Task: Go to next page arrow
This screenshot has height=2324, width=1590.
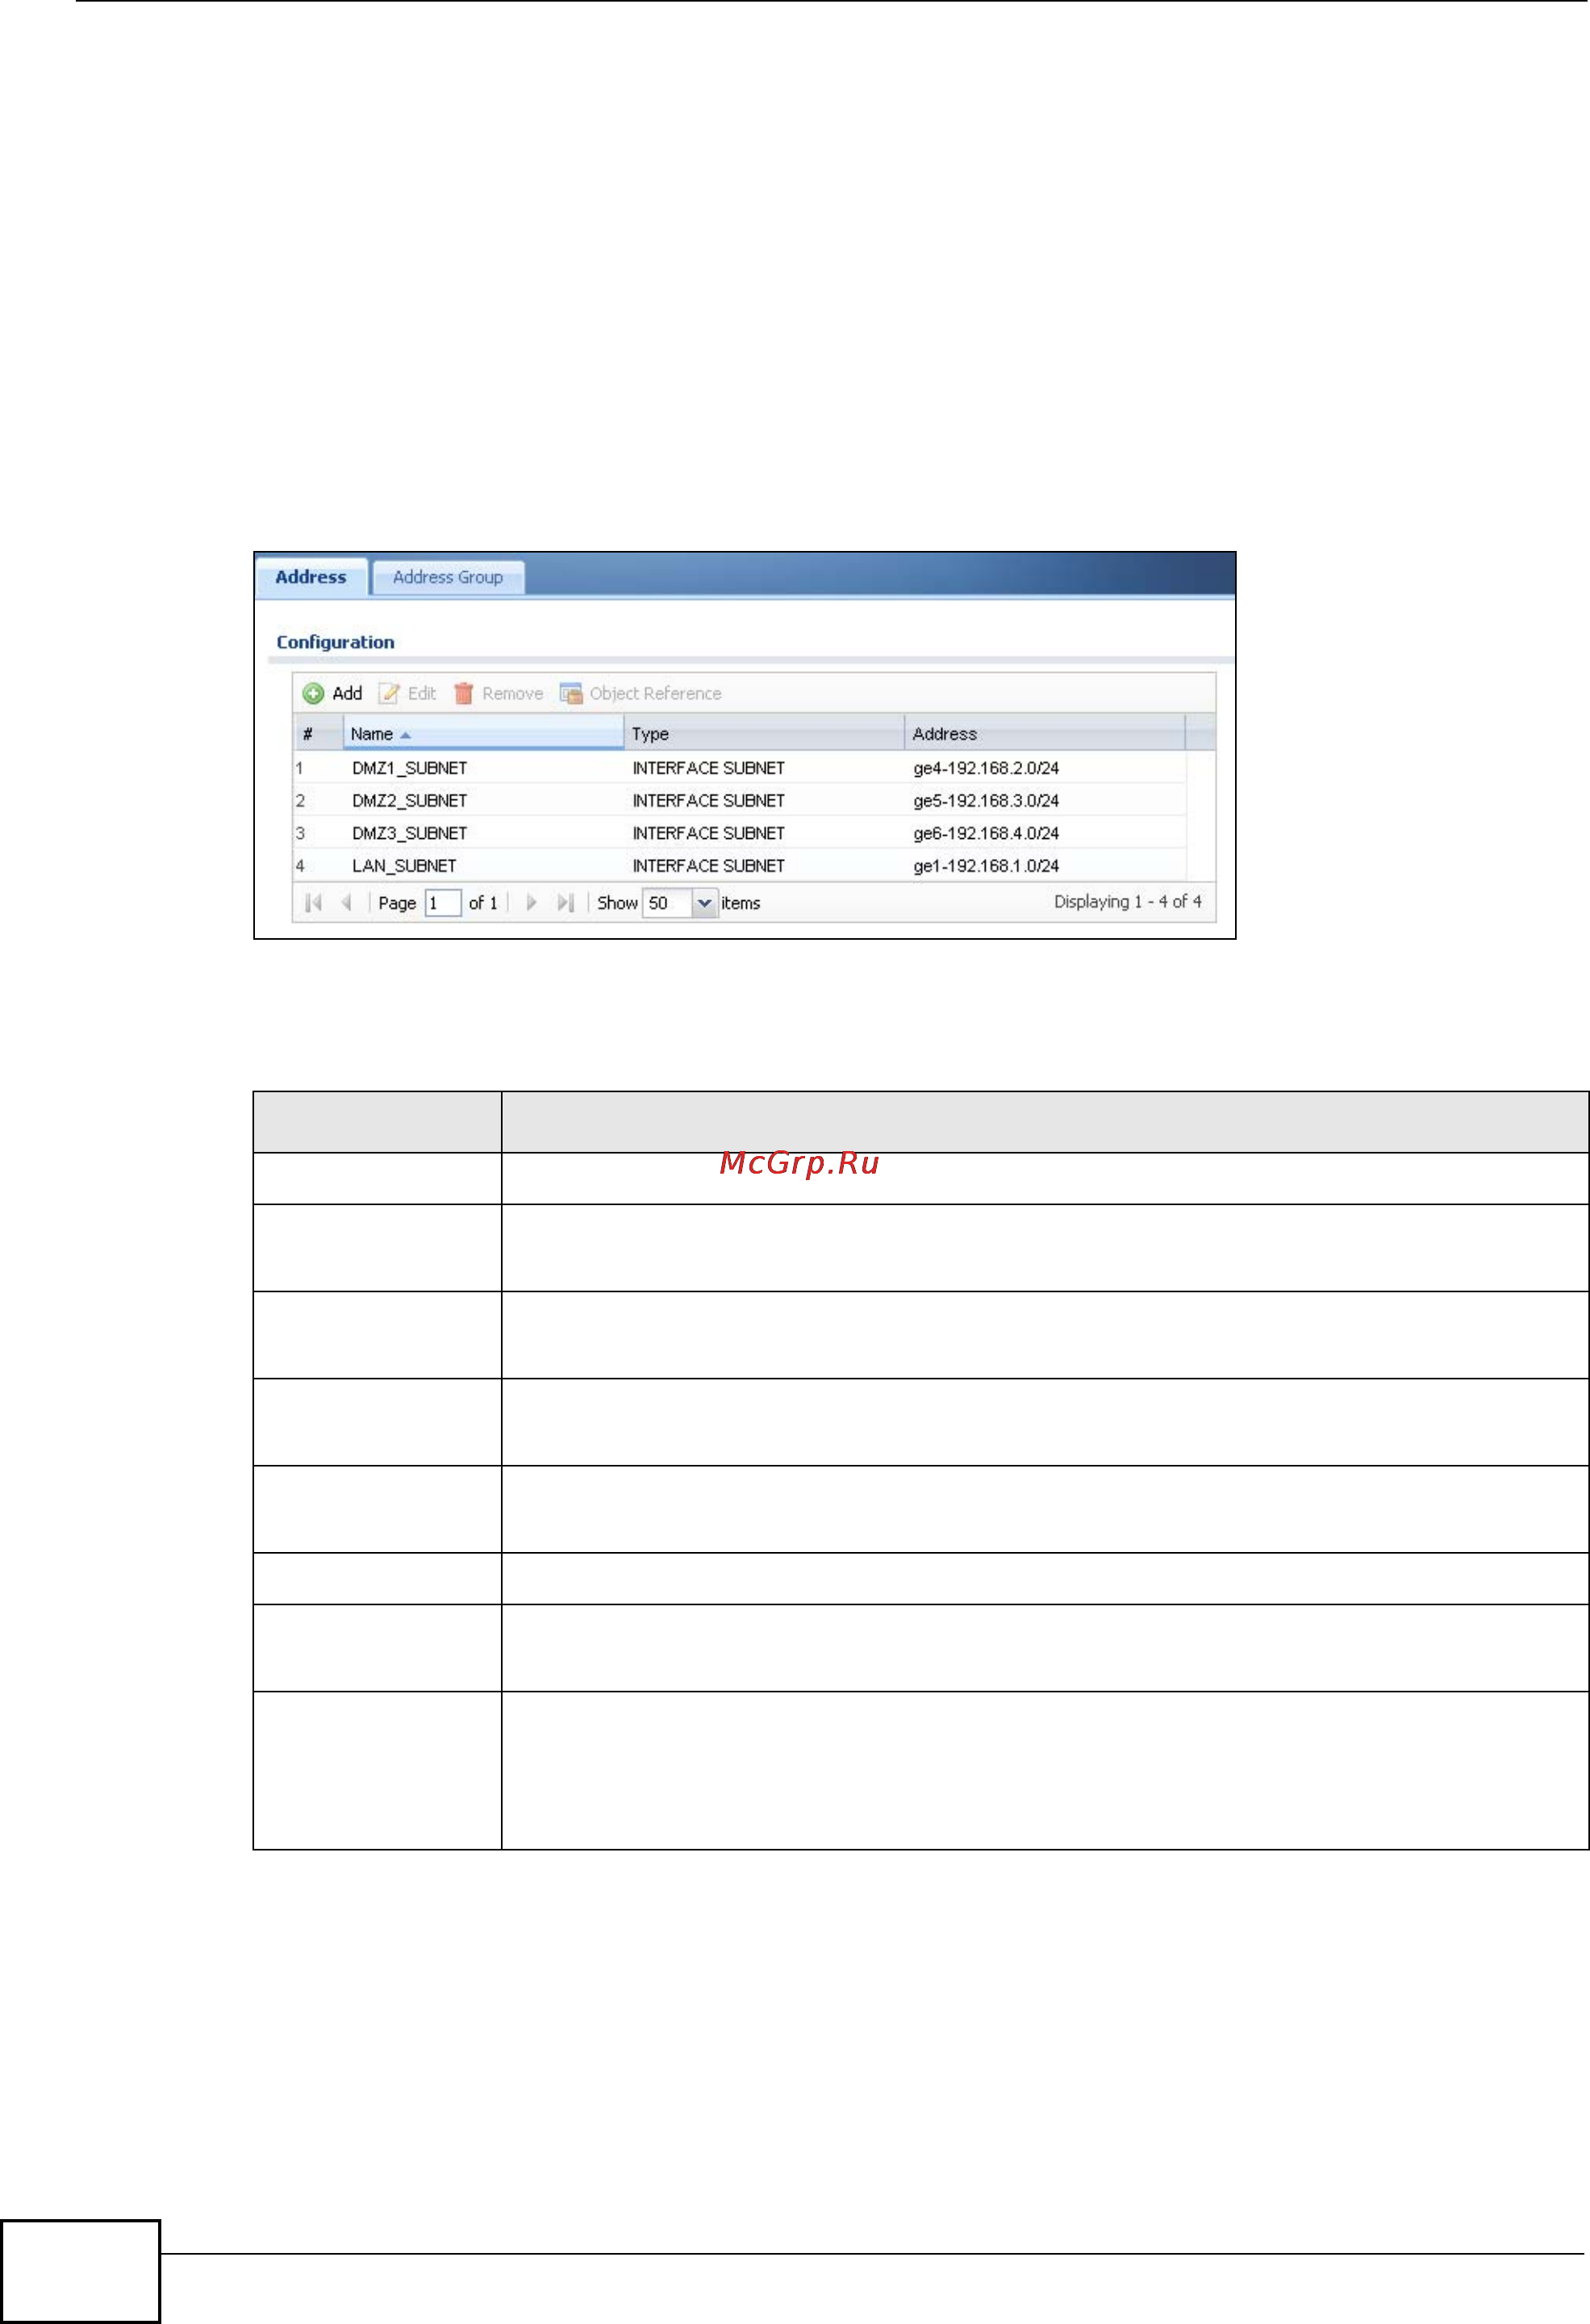Action: pyautogui.click(x=531, y=902)
